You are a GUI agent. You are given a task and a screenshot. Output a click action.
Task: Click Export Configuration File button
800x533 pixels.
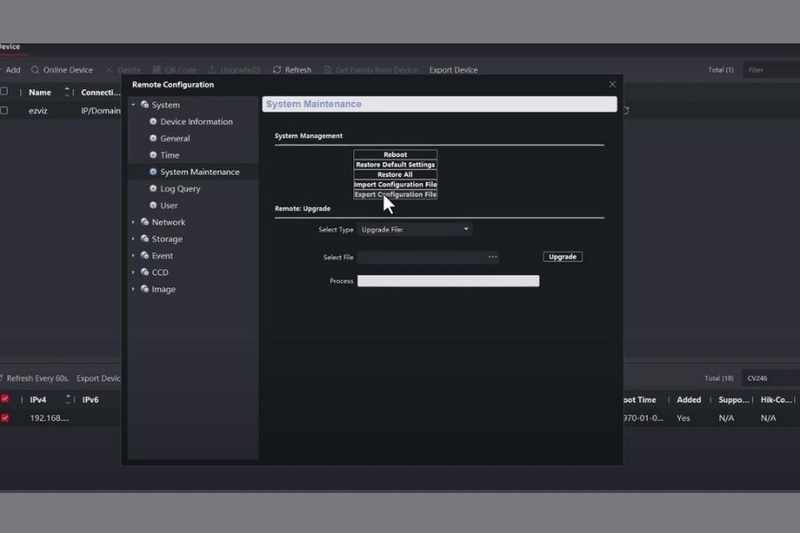tap(395, 194)
